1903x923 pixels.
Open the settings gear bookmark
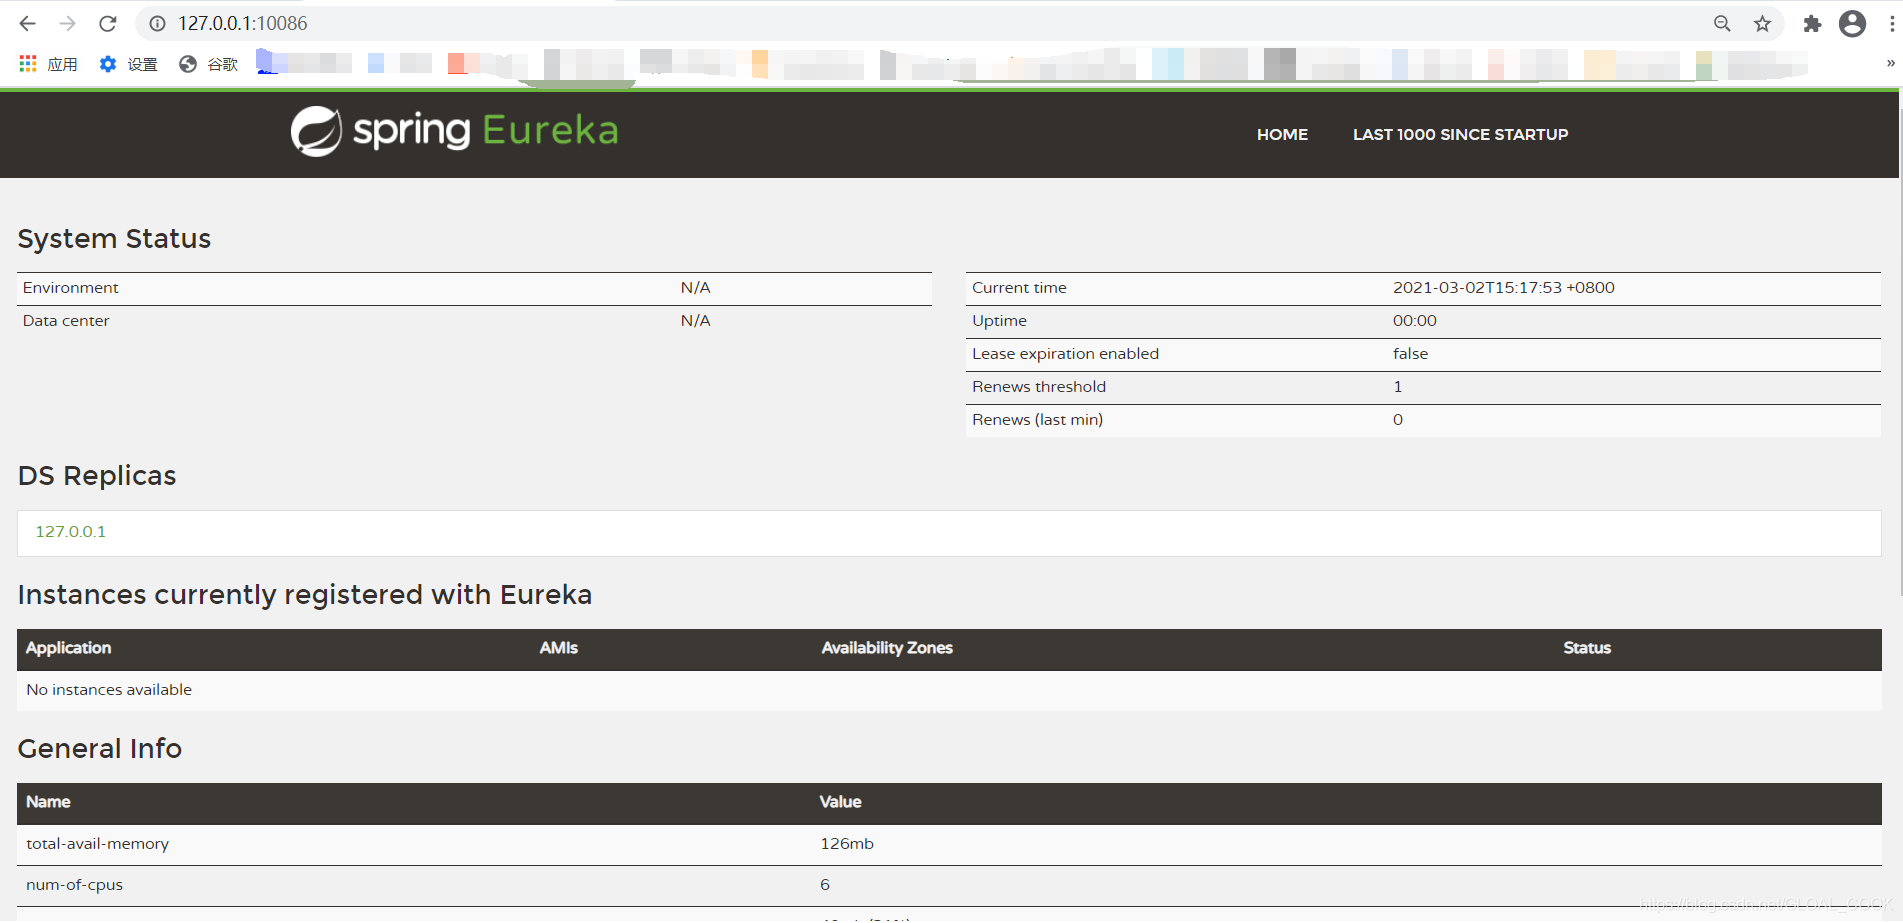tap(108, 64)
